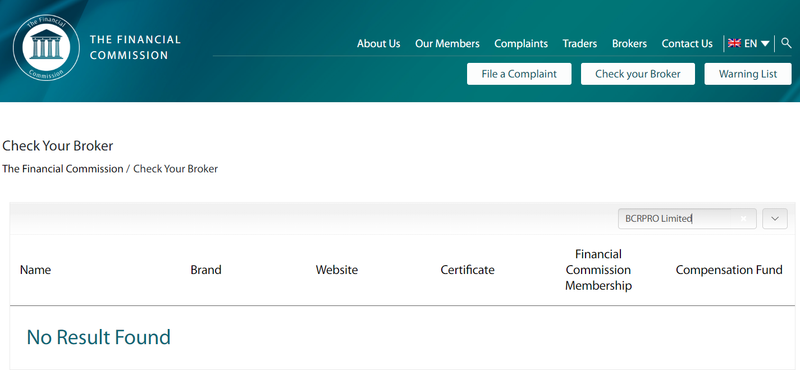Click the File a Complaint button
800x370 pixels.
pos(519,74)
